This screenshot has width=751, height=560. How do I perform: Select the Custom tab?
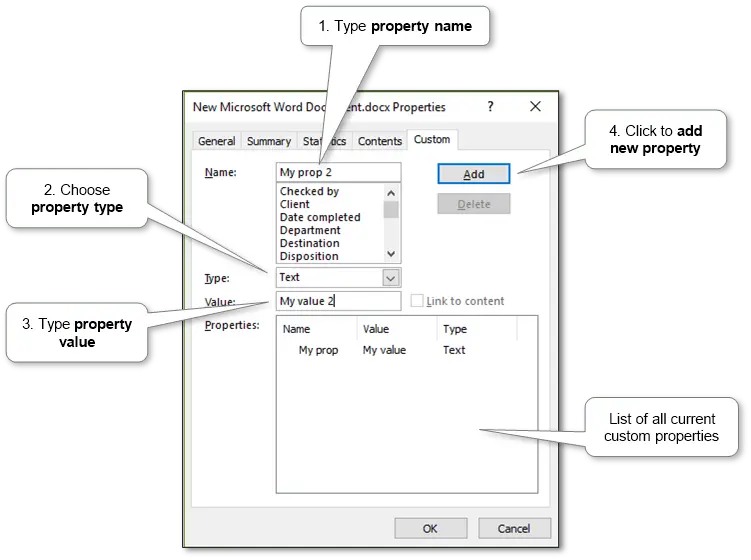432,139
